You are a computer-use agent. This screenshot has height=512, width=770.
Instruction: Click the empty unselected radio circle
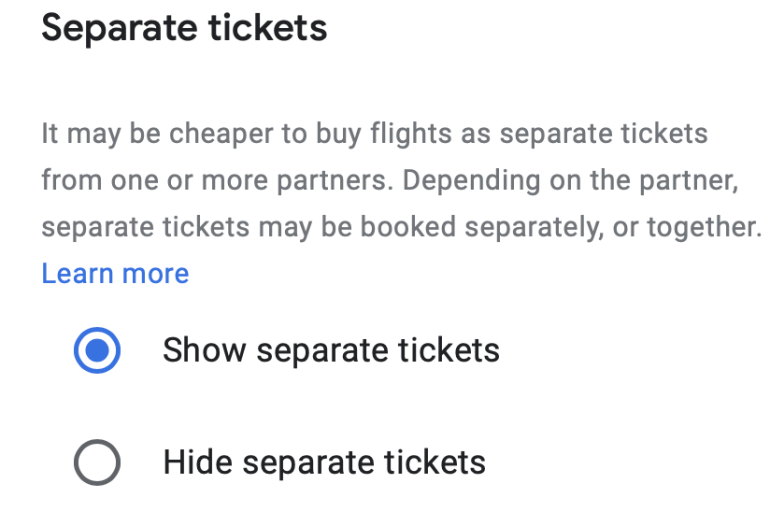point(97,463)
